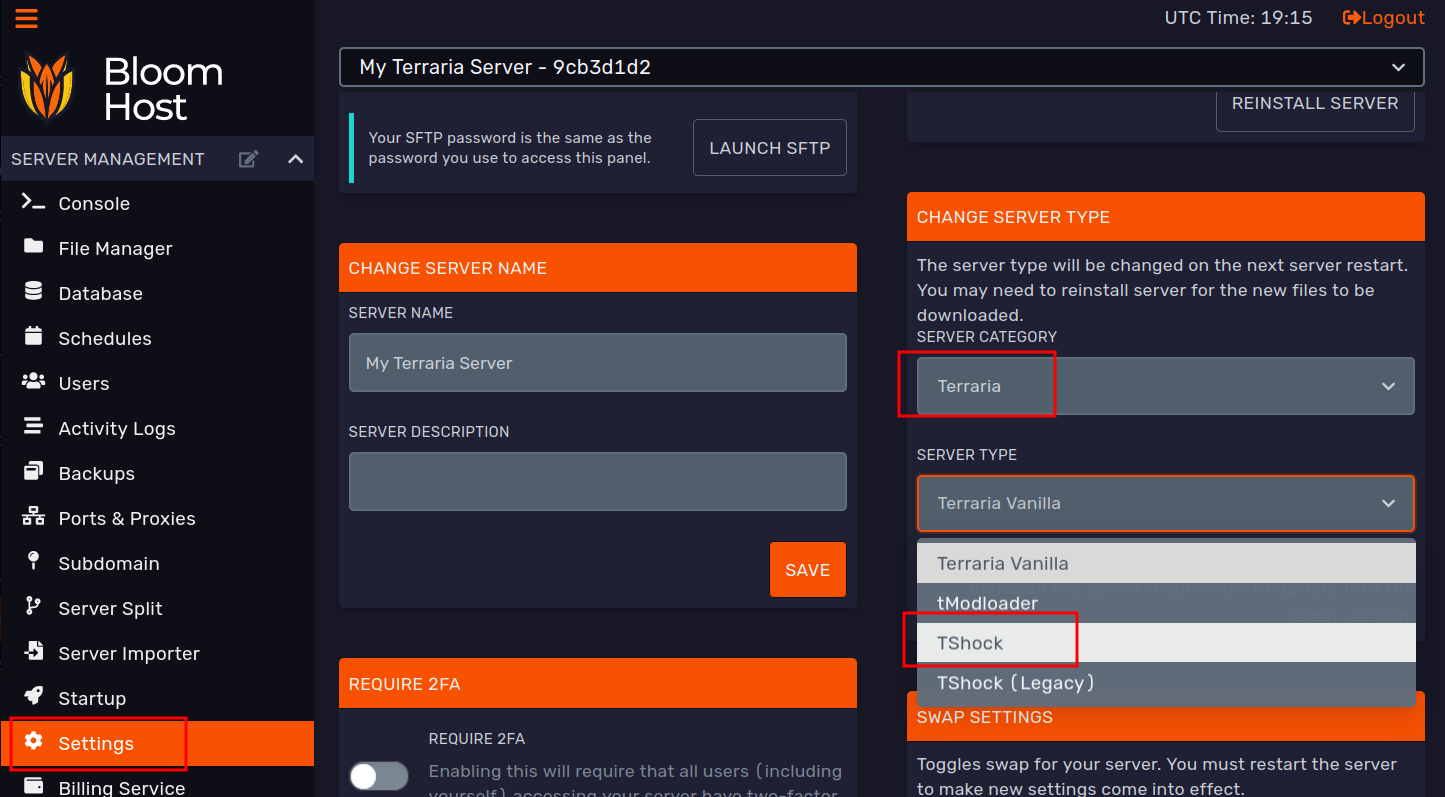Open the Ports & Proxies icon
1445x797 pixels.
(x=34, y=518)
